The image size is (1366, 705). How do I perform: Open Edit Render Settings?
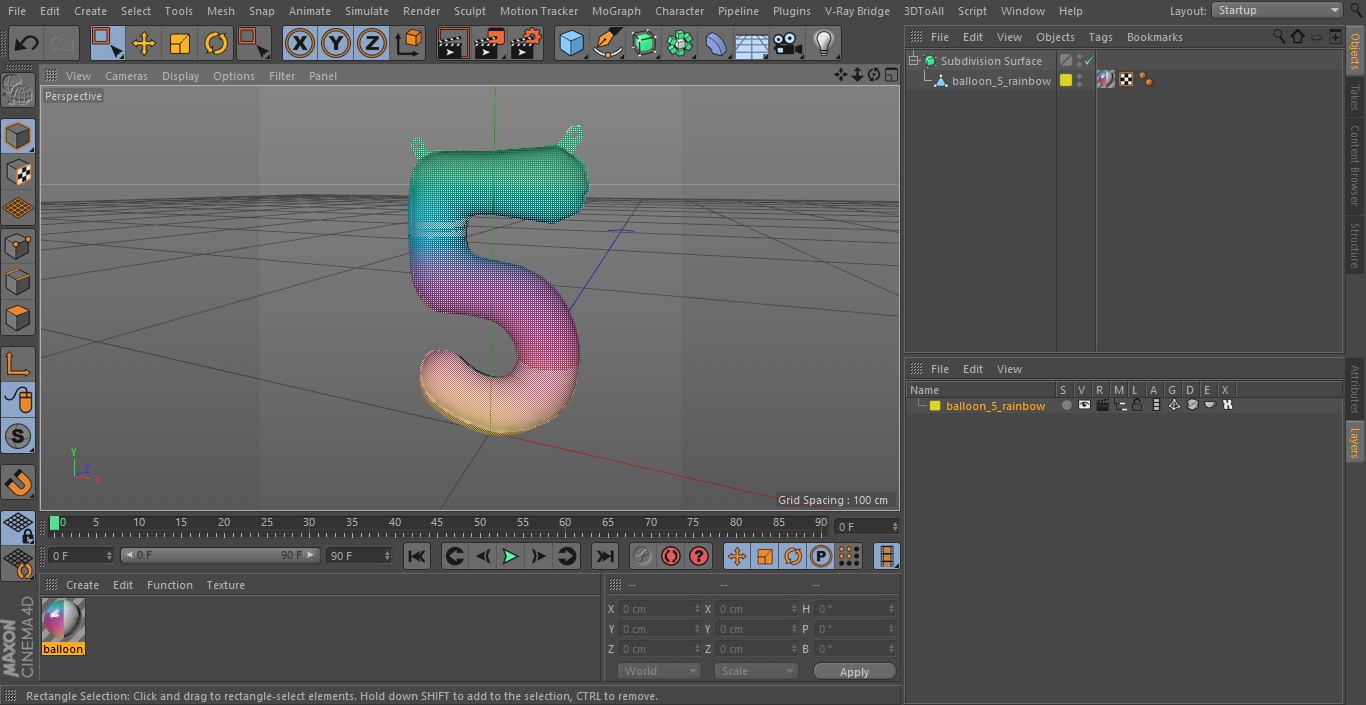pyautogui.click(x=526, y=43)
